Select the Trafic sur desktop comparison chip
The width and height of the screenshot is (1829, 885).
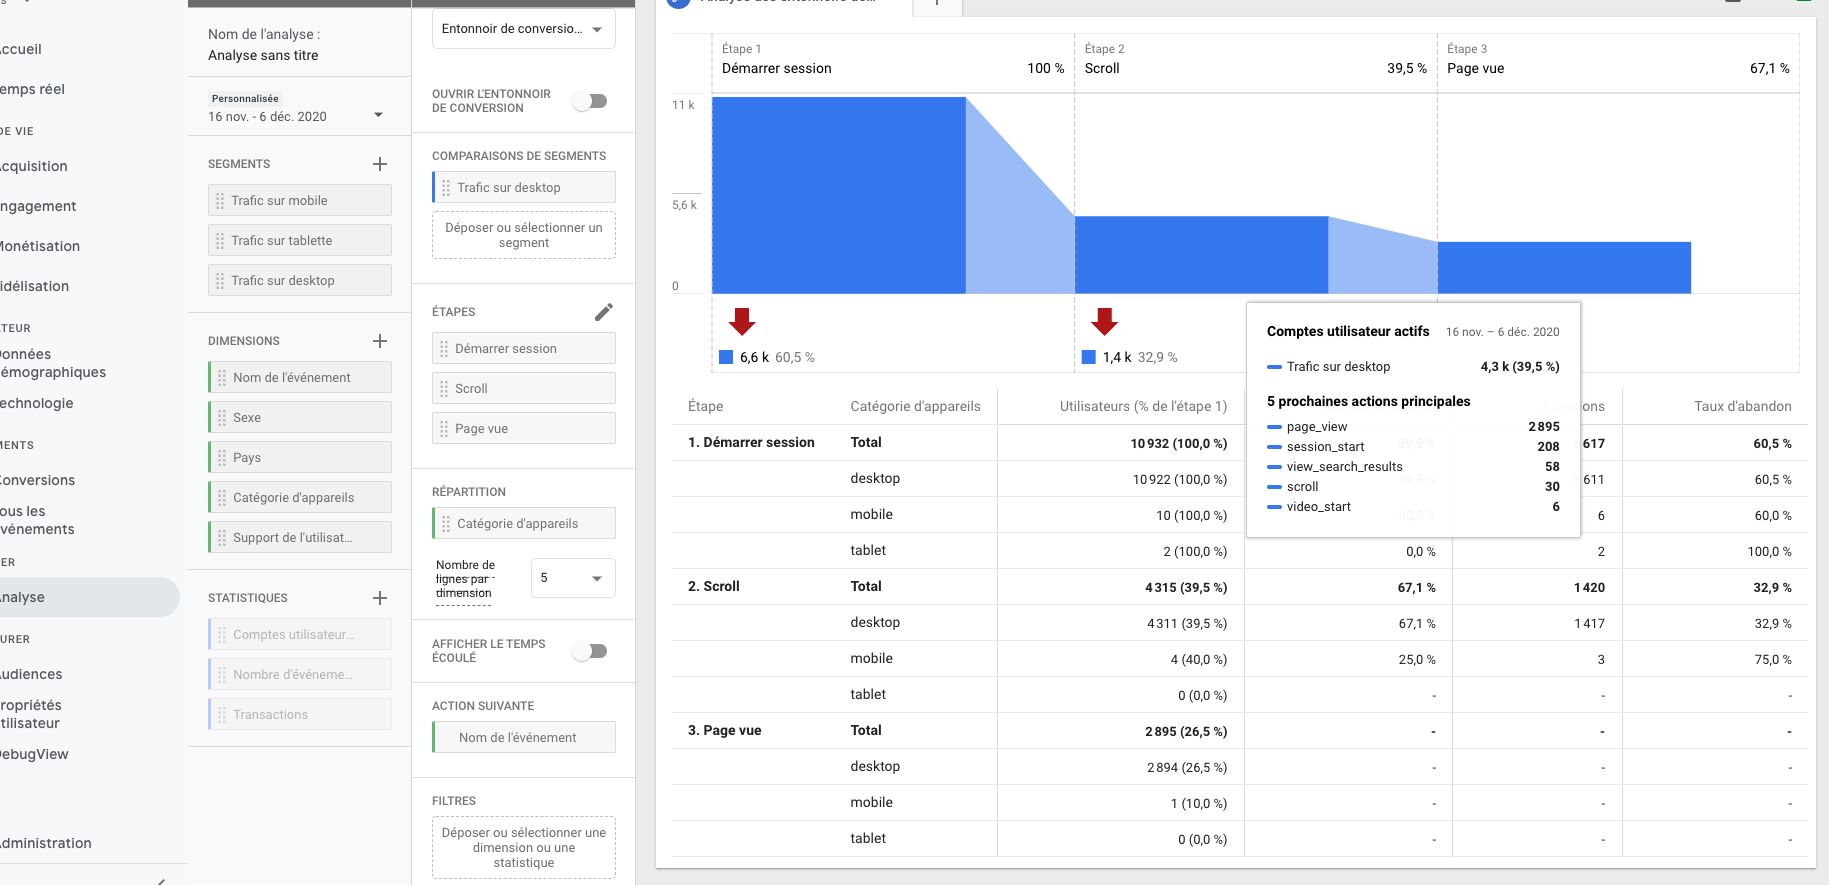[x=524, y=187]
